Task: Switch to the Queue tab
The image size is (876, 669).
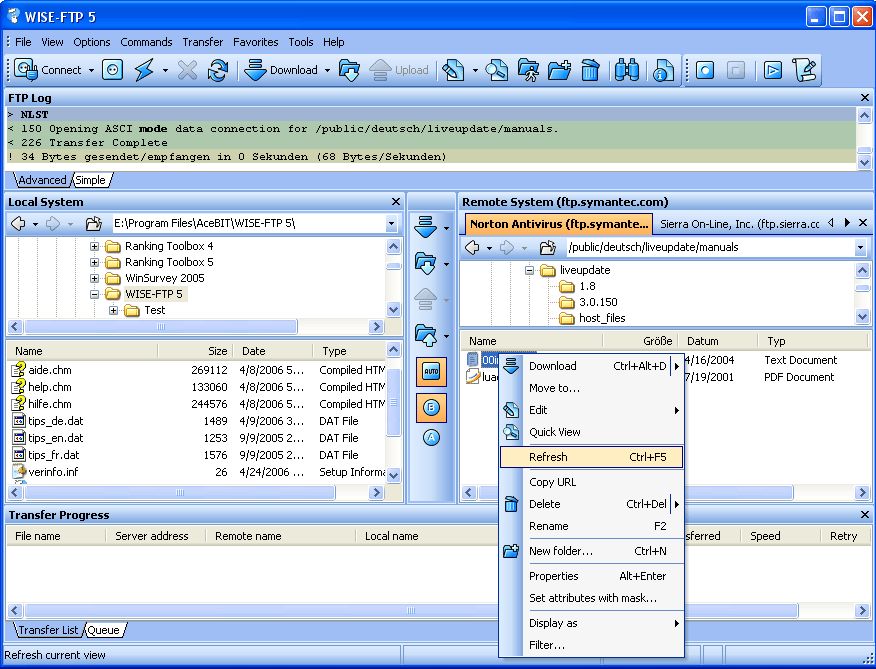Action: tap(106, 630)
